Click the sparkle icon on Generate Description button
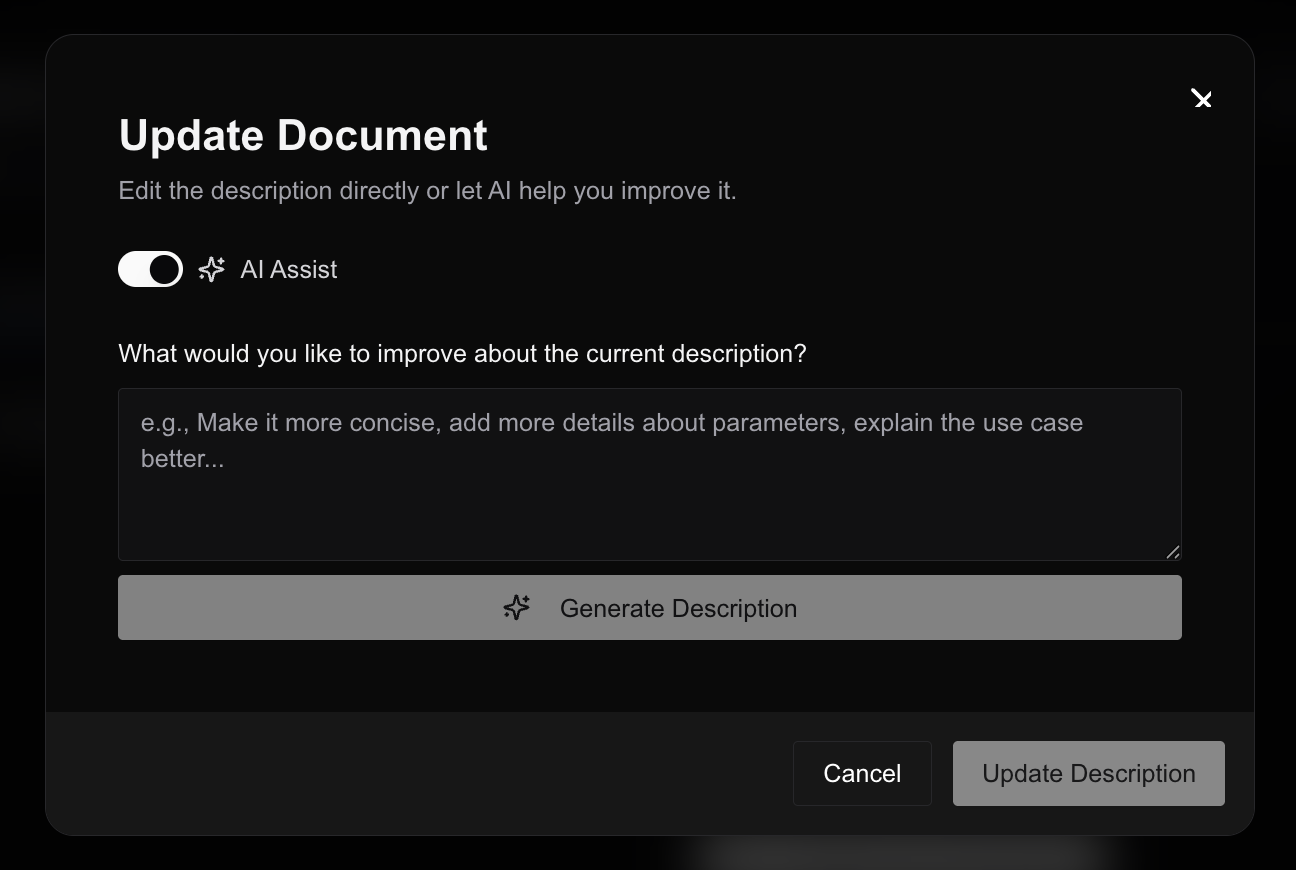Viewport: 1296px width, 870px height. pyautogui.click(x=516, y=607)
